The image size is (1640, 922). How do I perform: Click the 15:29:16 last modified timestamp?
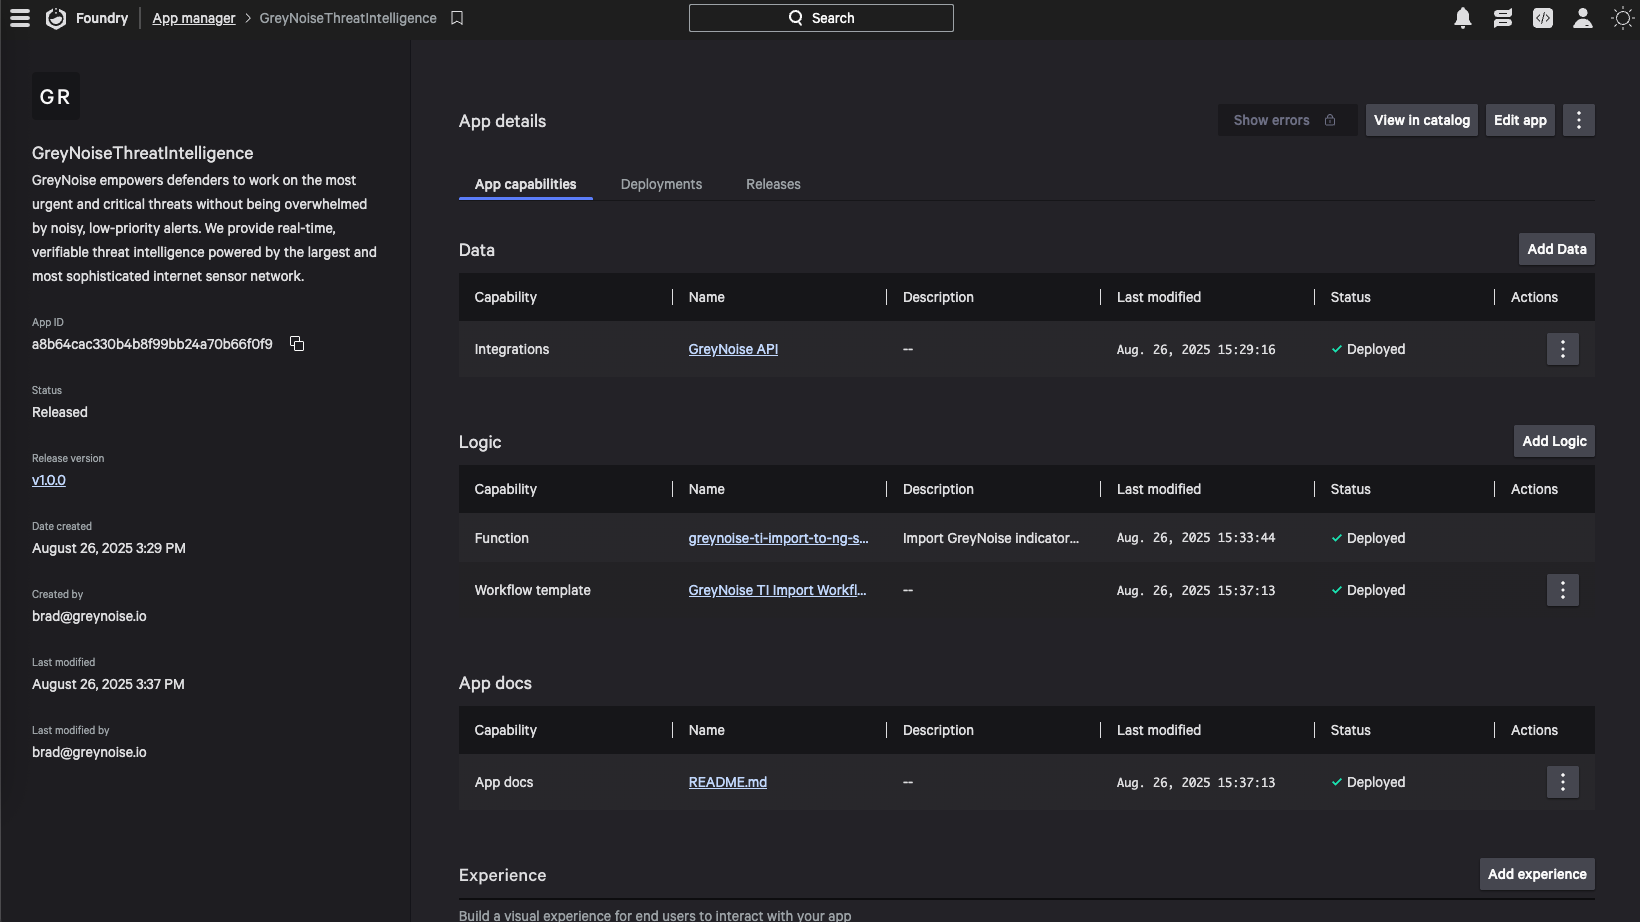1196,349
